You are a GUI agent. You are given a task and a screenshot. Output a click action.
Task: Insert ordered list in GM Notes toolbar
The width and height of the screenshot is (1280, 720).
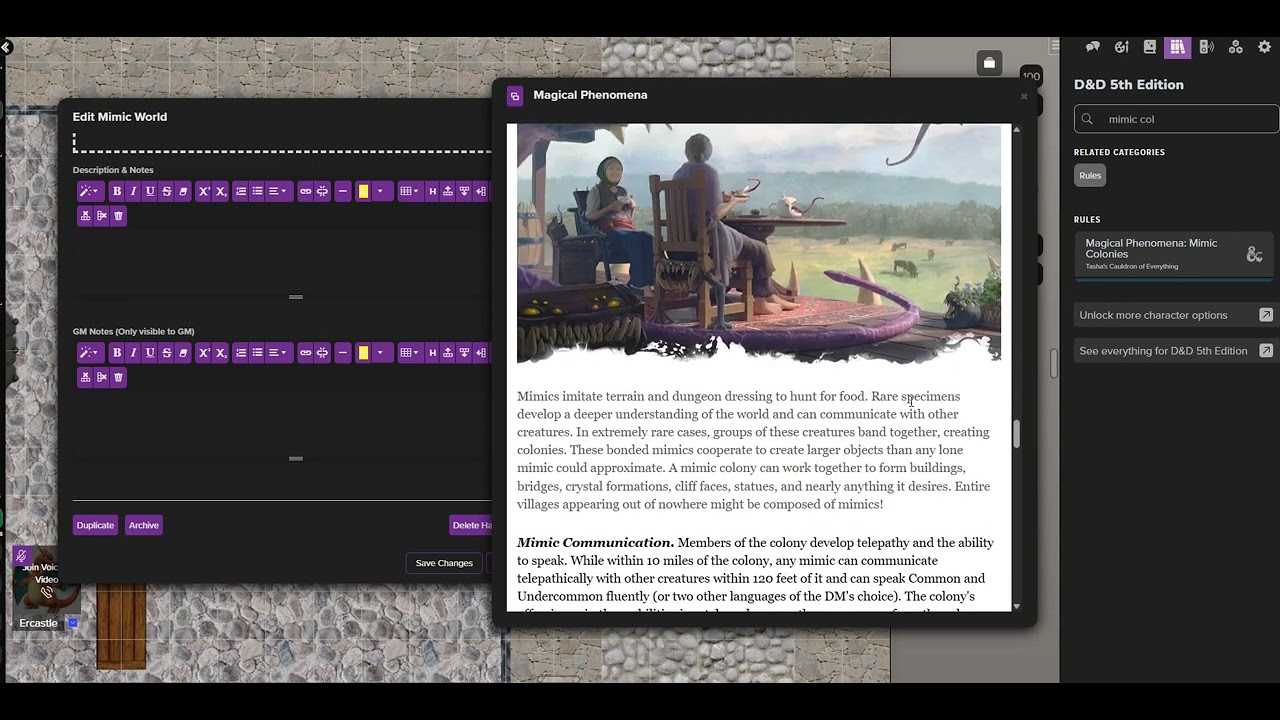(240, 353)
